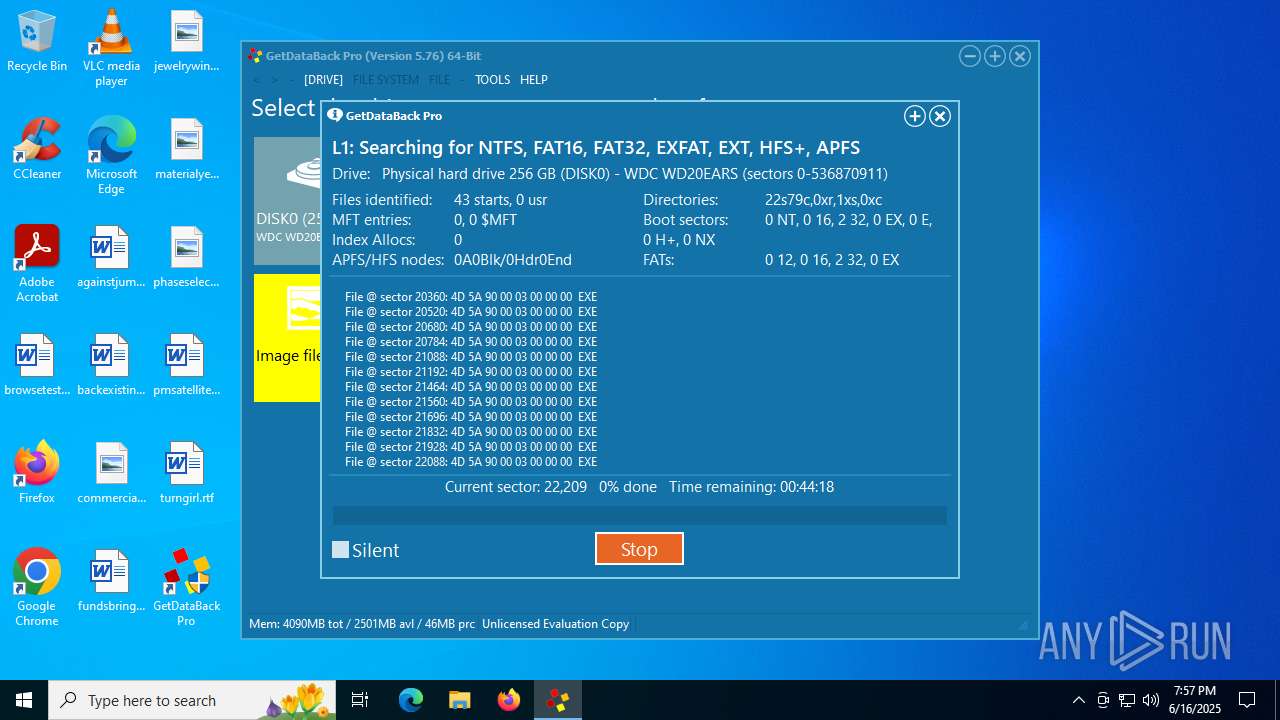This screenshot has height=720, width=1280.
Task: Click the Unlicensed Evaluation Copy status text
Action: (x=556, y=624)
